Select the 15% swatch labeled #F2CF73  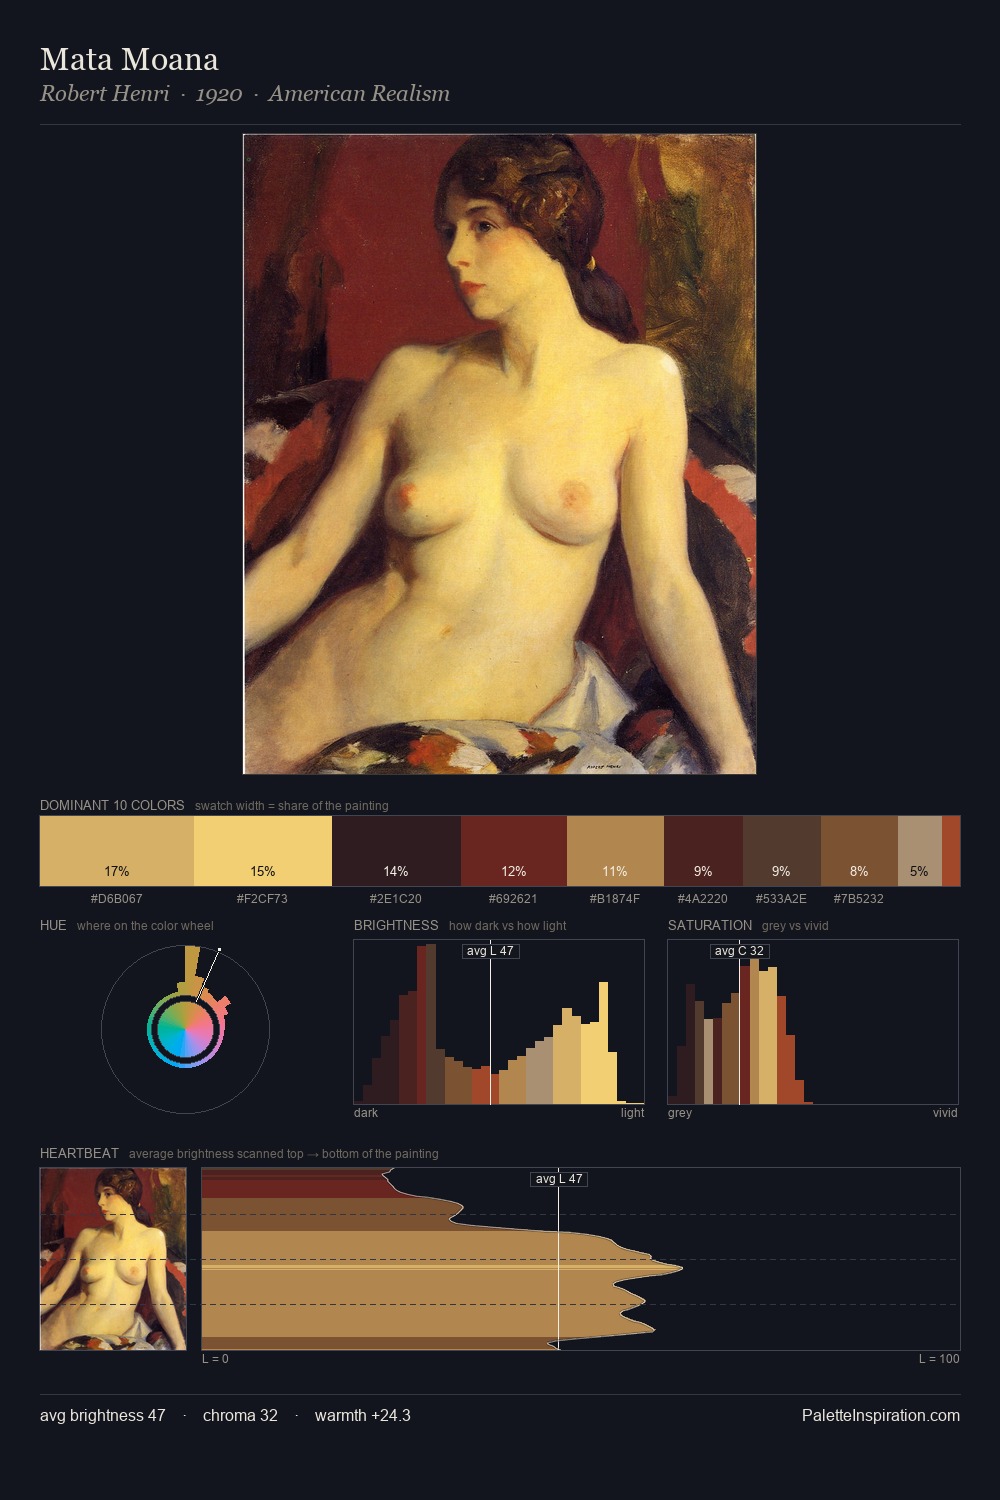(263, 851)
